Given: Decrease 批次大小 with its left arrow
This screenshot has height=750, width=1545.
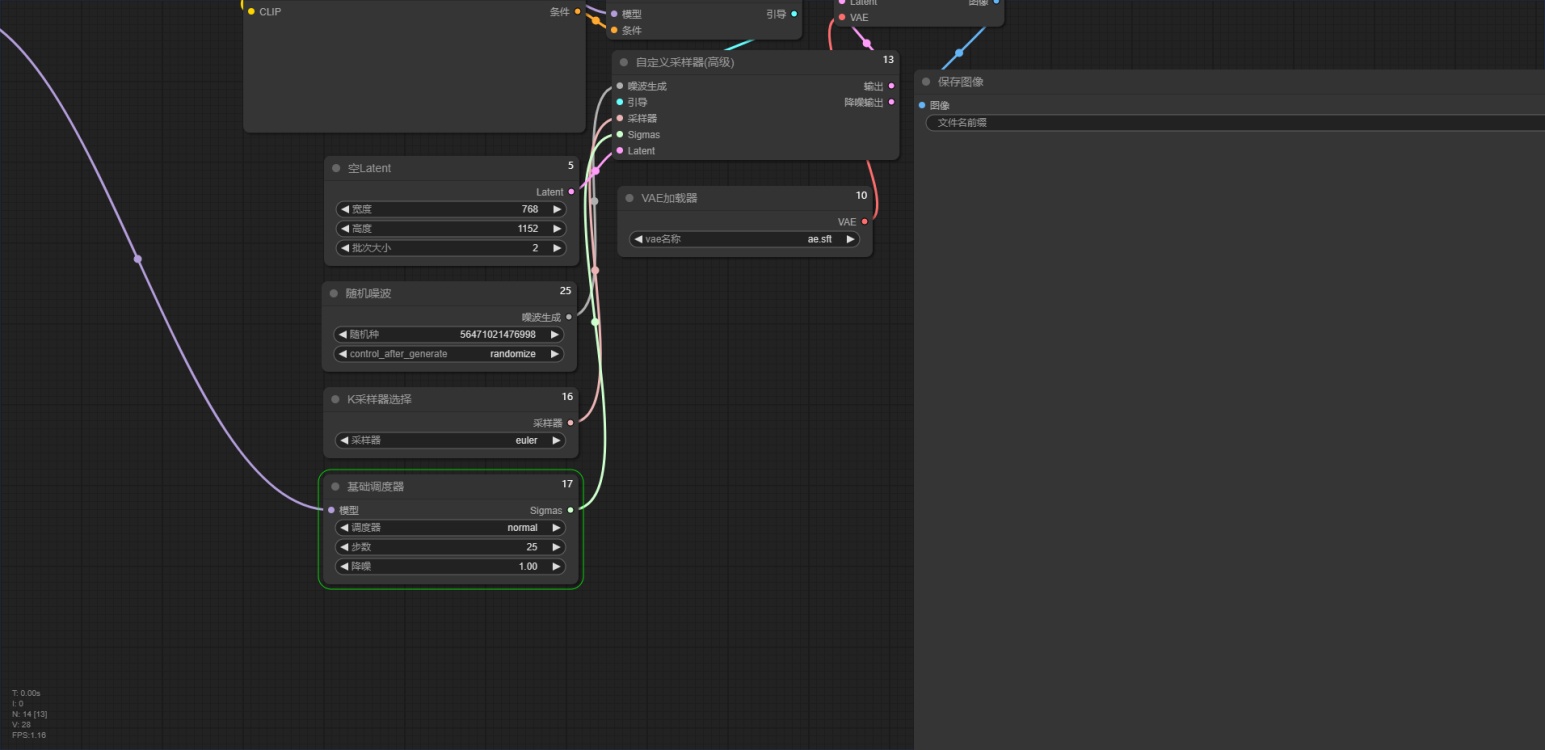Looking at the screenshot, I should [345, 248].
